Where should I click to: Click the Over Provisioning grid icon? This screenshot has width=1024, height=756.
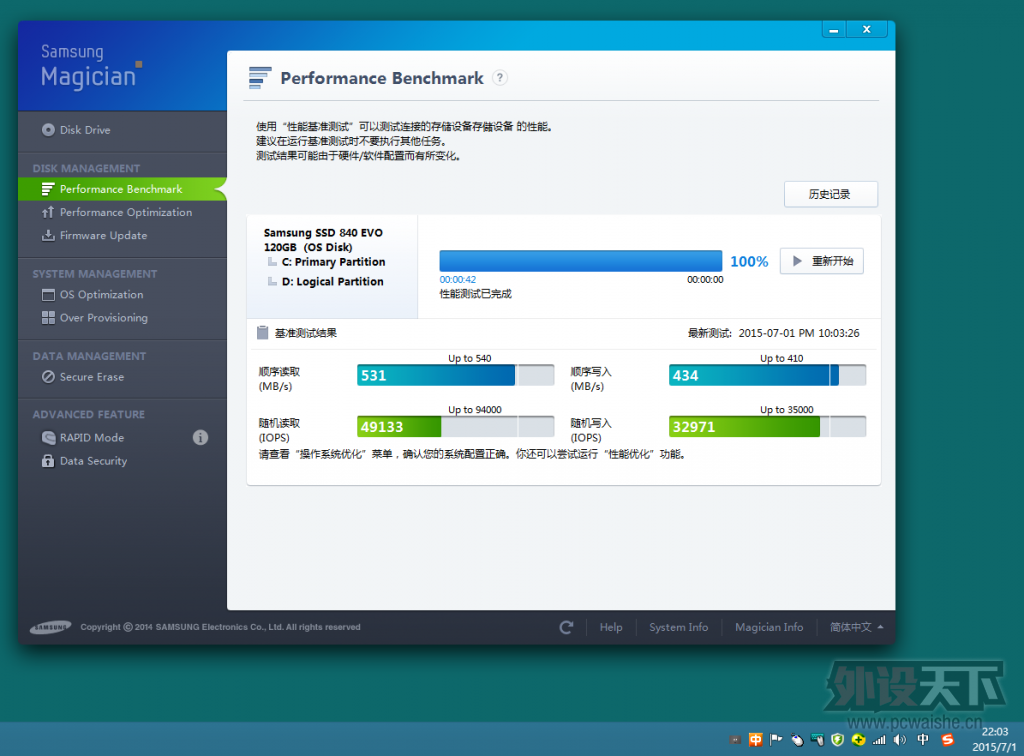[48, 318]
